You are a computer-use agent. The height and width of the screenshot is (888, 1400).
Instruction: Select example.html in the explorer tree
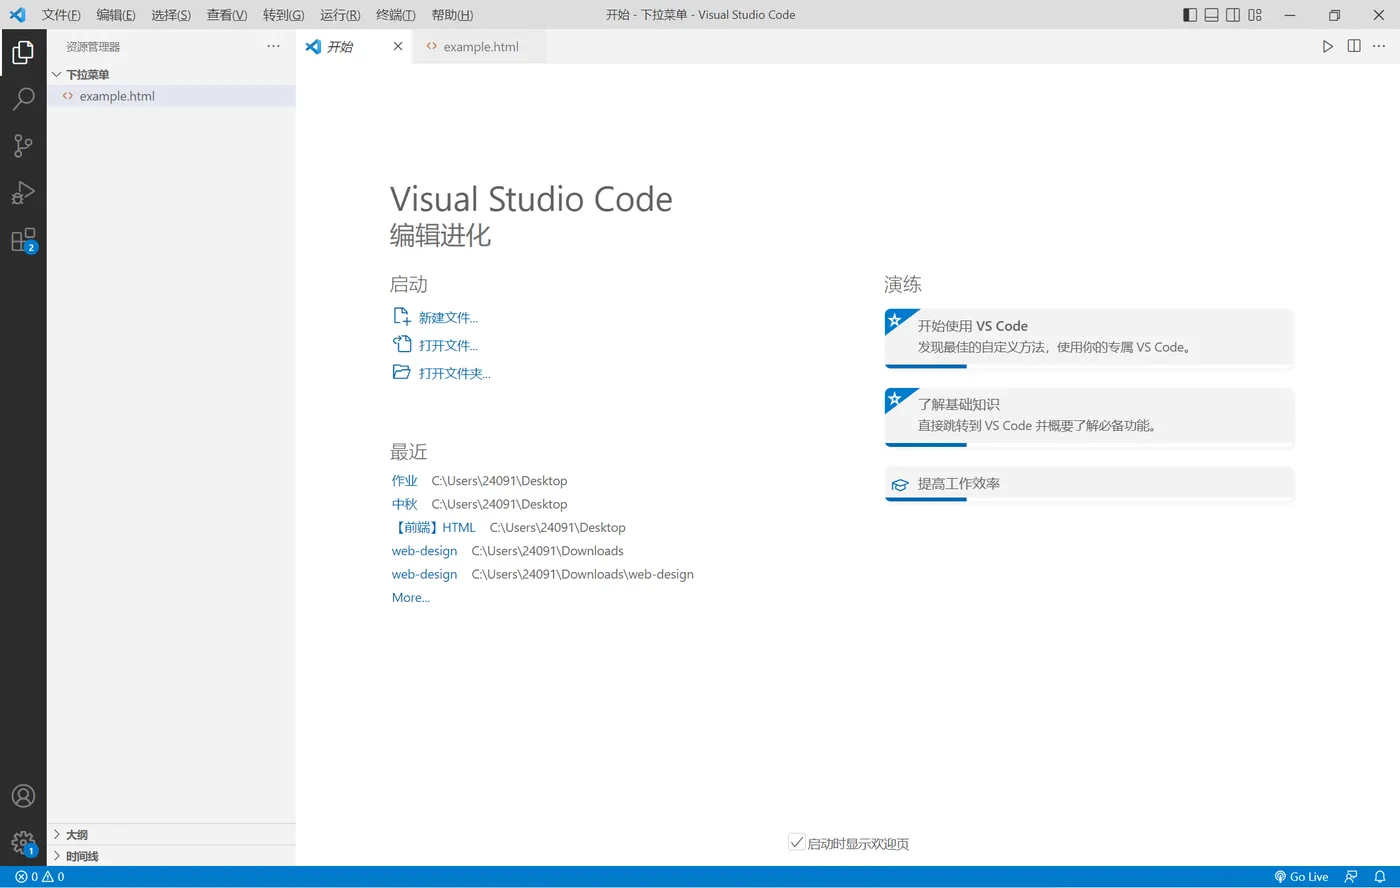171,96
